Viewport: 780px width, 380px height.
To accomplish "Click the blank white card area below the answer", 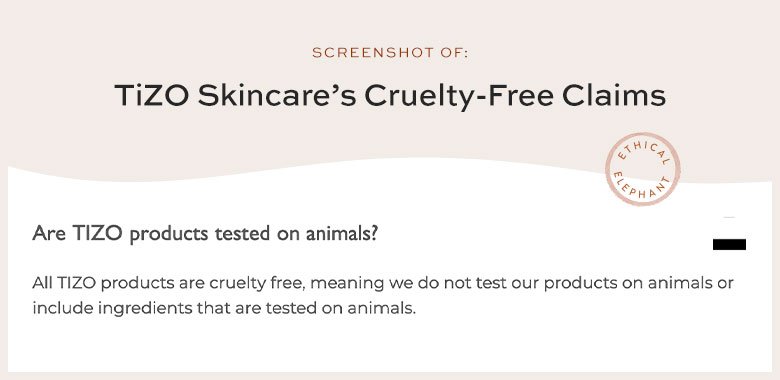I will tap(390, 347).
